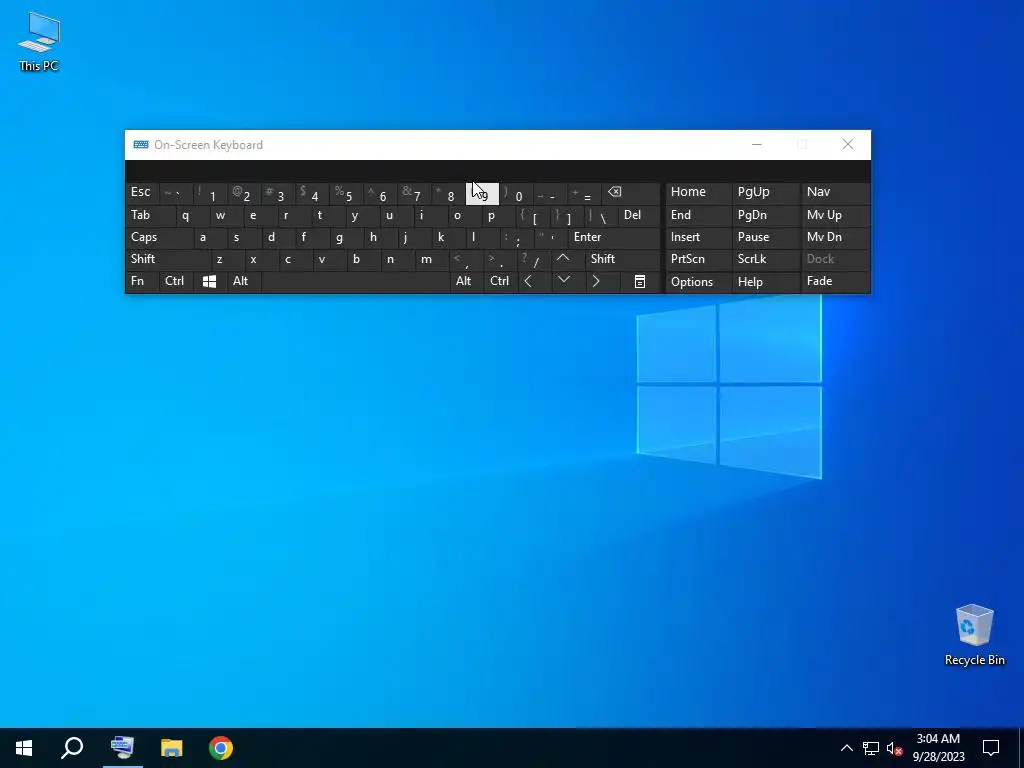Click the forward slash question key
1024x768 pixels.
534,259
